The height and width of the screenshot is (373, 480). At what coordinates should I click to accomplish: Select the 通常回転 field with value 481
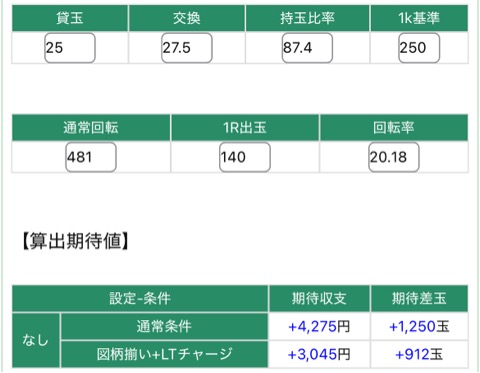coord(91,157)
